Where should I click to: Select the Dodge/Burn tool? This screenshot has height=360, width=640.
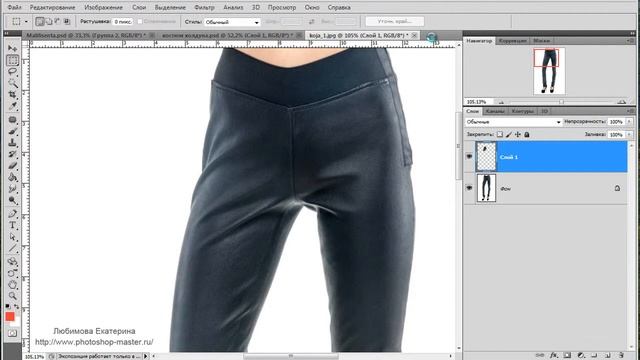click(x=12, y=200)
